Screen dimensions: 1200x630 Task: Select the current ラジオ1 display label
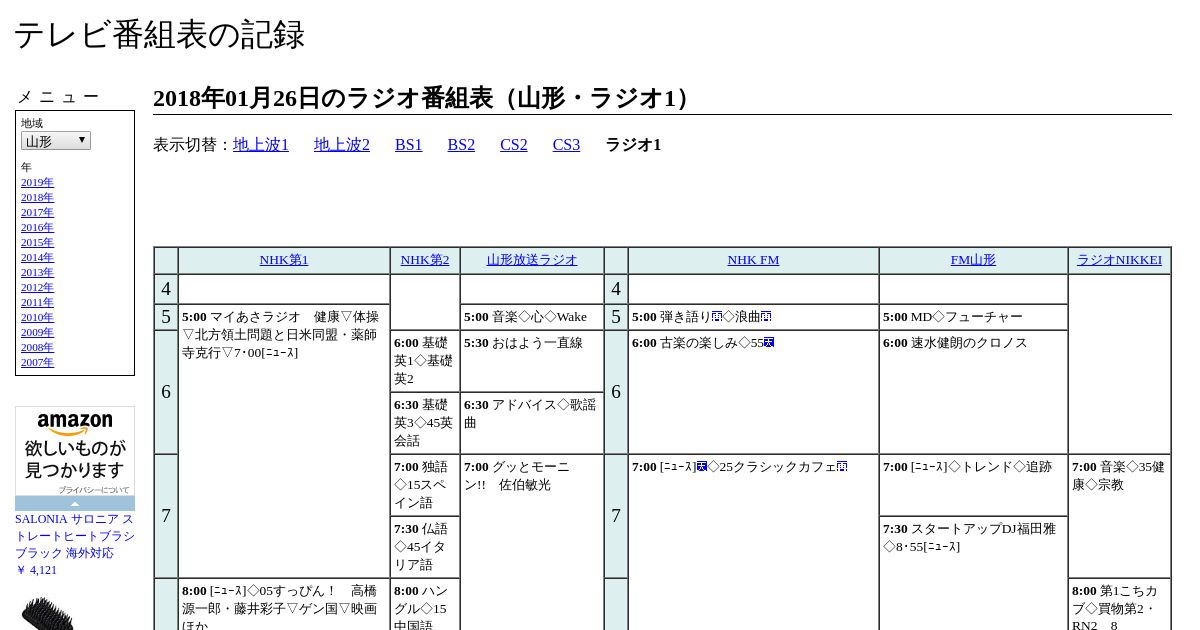pos(633,145)
